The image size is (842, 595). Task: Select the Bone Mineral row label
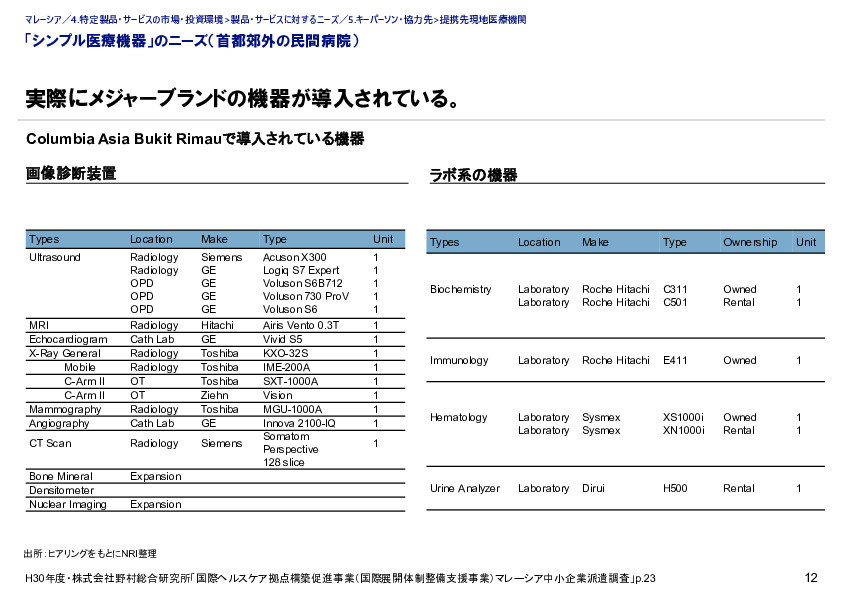(61, 476)
